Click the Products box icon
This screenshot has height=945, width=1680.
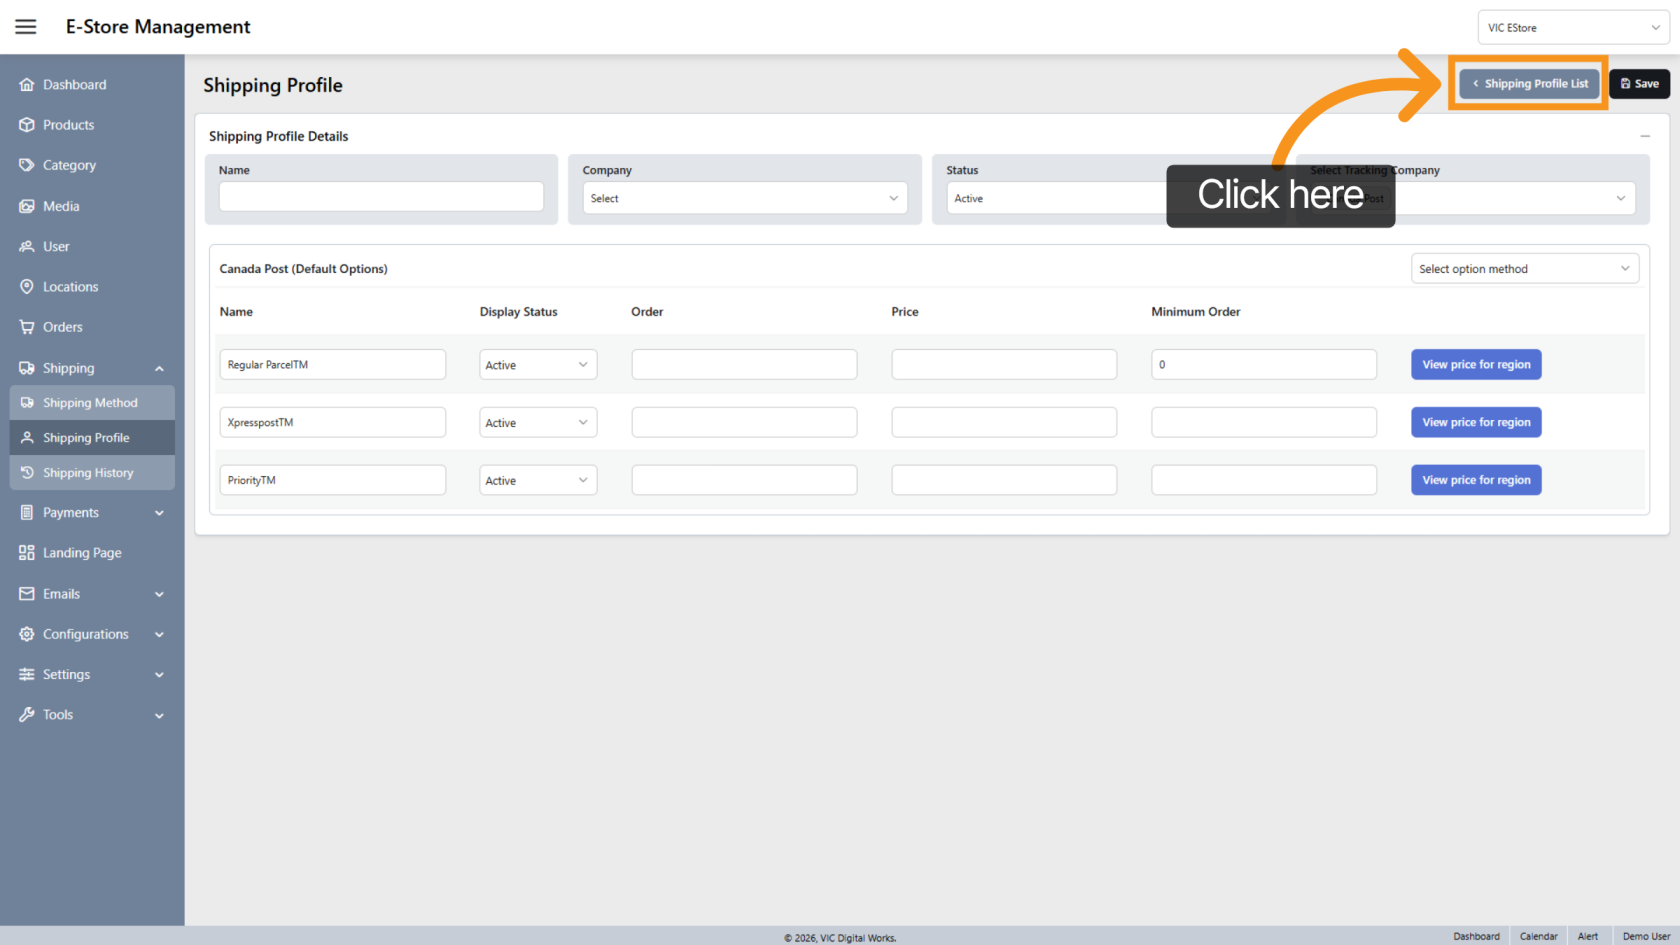(27, 125)
